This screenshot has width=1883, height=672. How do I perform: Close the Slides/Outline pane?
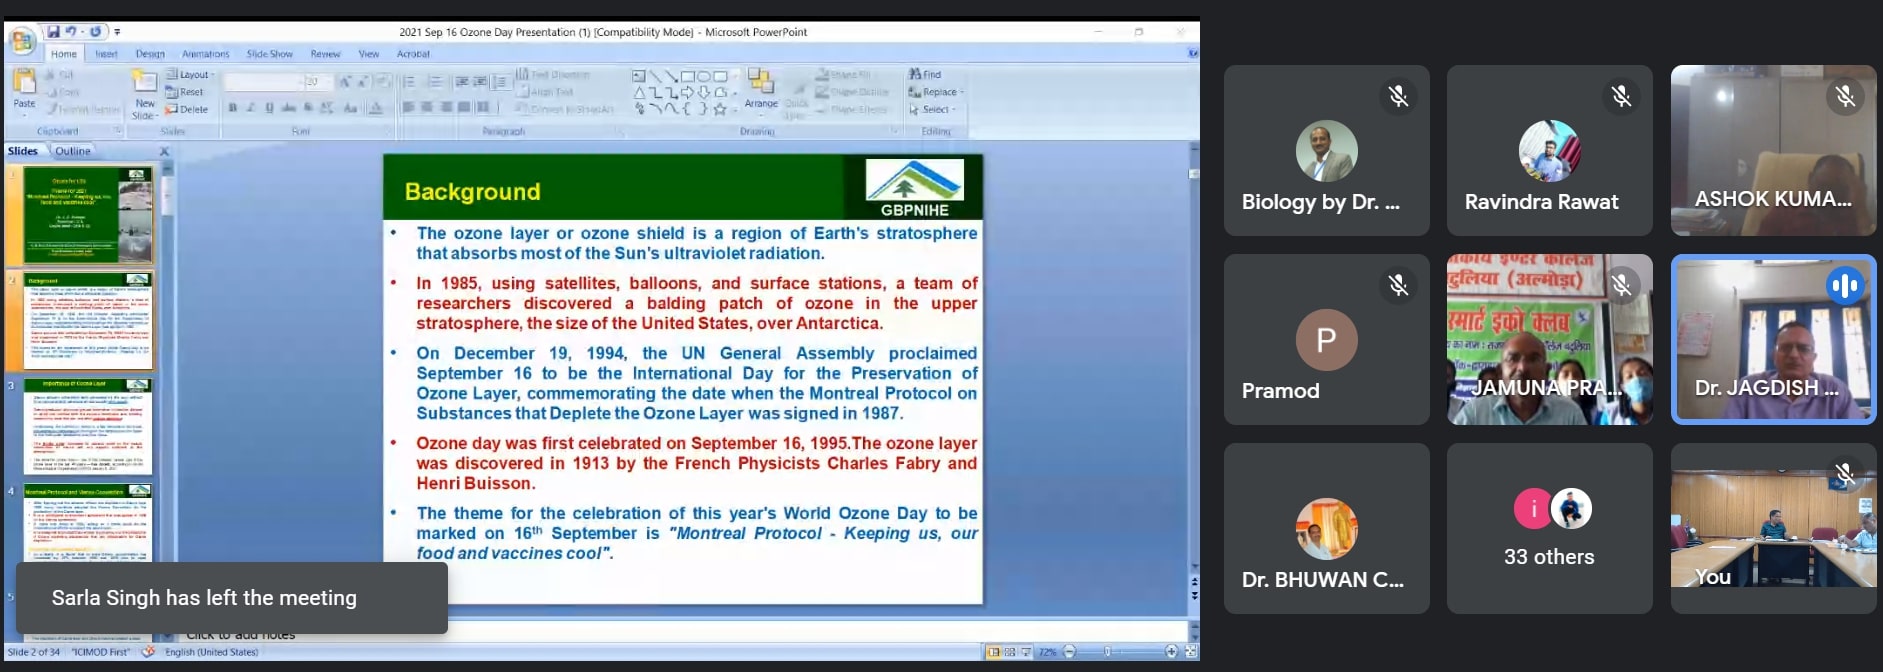(165, 152)
